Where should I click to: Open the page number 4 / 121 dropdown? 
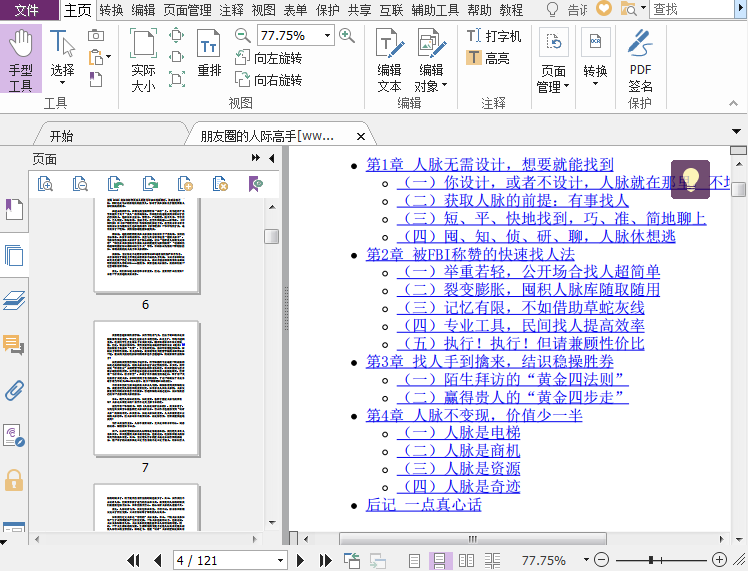point(280,561)
